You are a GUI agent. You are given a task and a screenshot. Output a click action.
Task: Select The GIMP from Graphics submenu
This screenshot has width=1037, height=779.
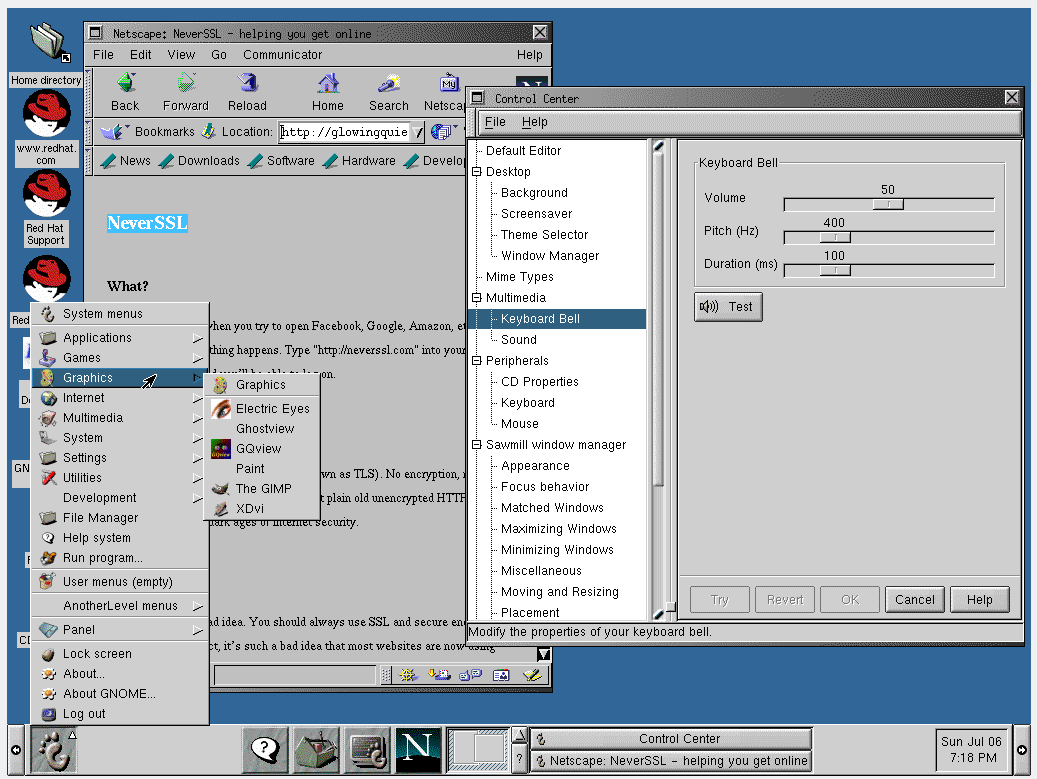pos(263,489)
